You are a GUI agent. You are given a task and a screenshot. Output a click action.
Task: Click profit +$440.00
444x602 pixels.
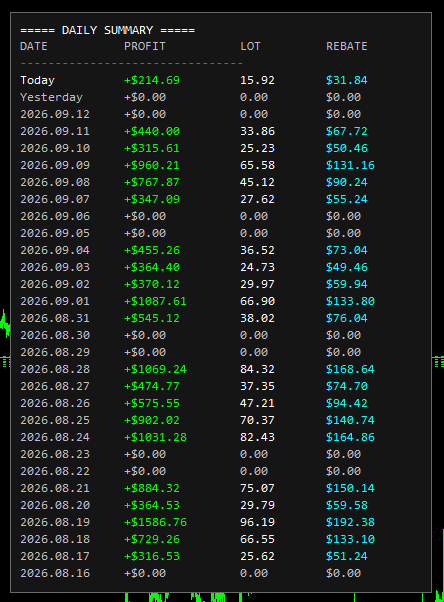tap(152, 131)
